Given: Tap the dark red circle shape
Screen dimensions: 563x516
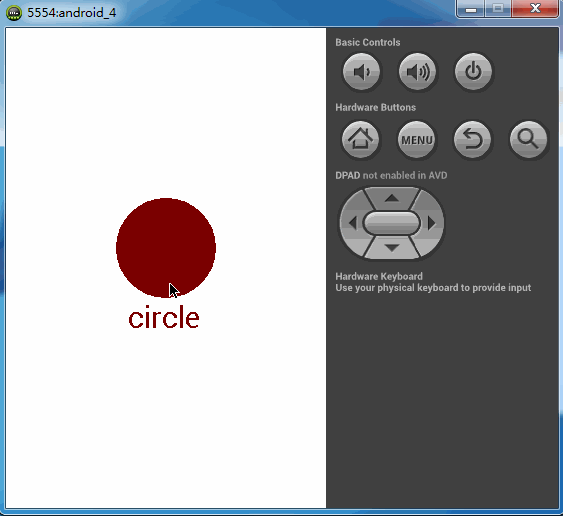Looking at the screenshot, I should click(x=166, y=248).
